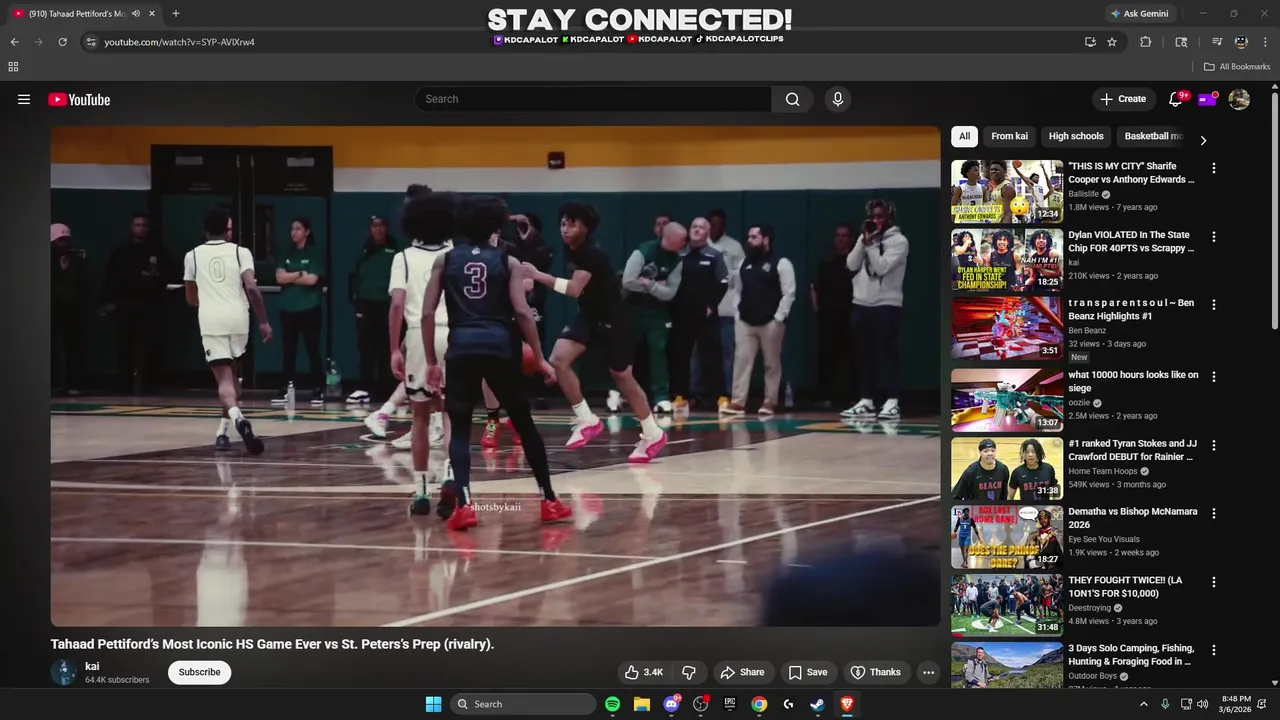Click the page vertical scrollbar

click(1274, 210)
